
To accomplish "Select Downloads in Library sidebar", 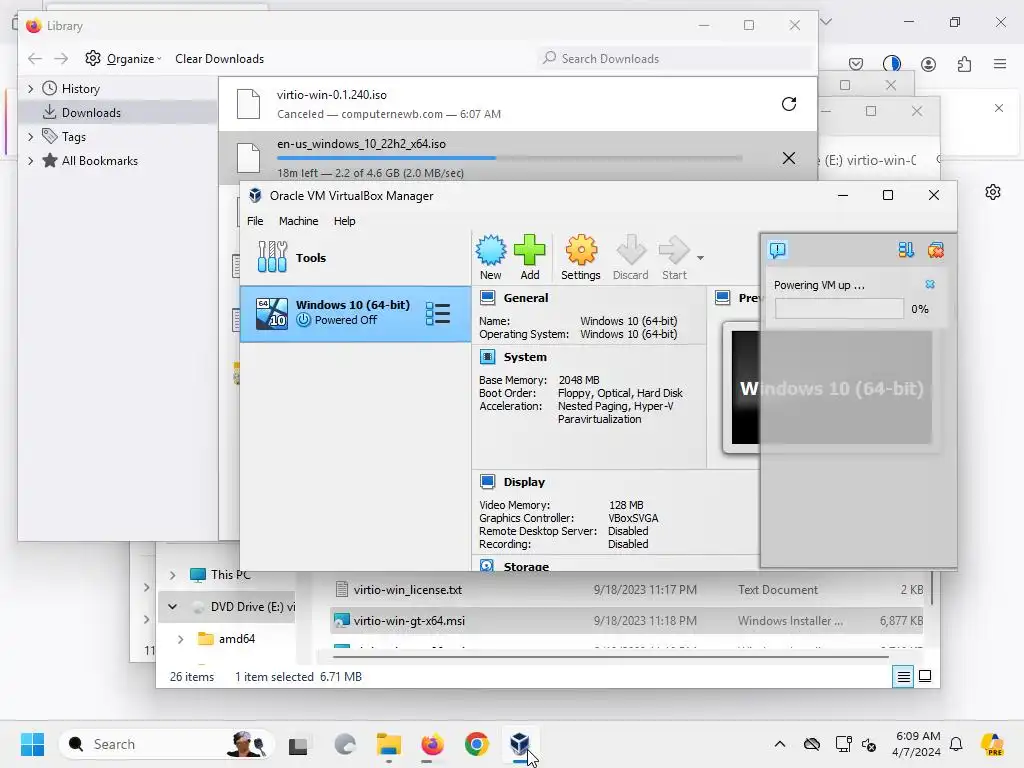I will tap(118, 112).
